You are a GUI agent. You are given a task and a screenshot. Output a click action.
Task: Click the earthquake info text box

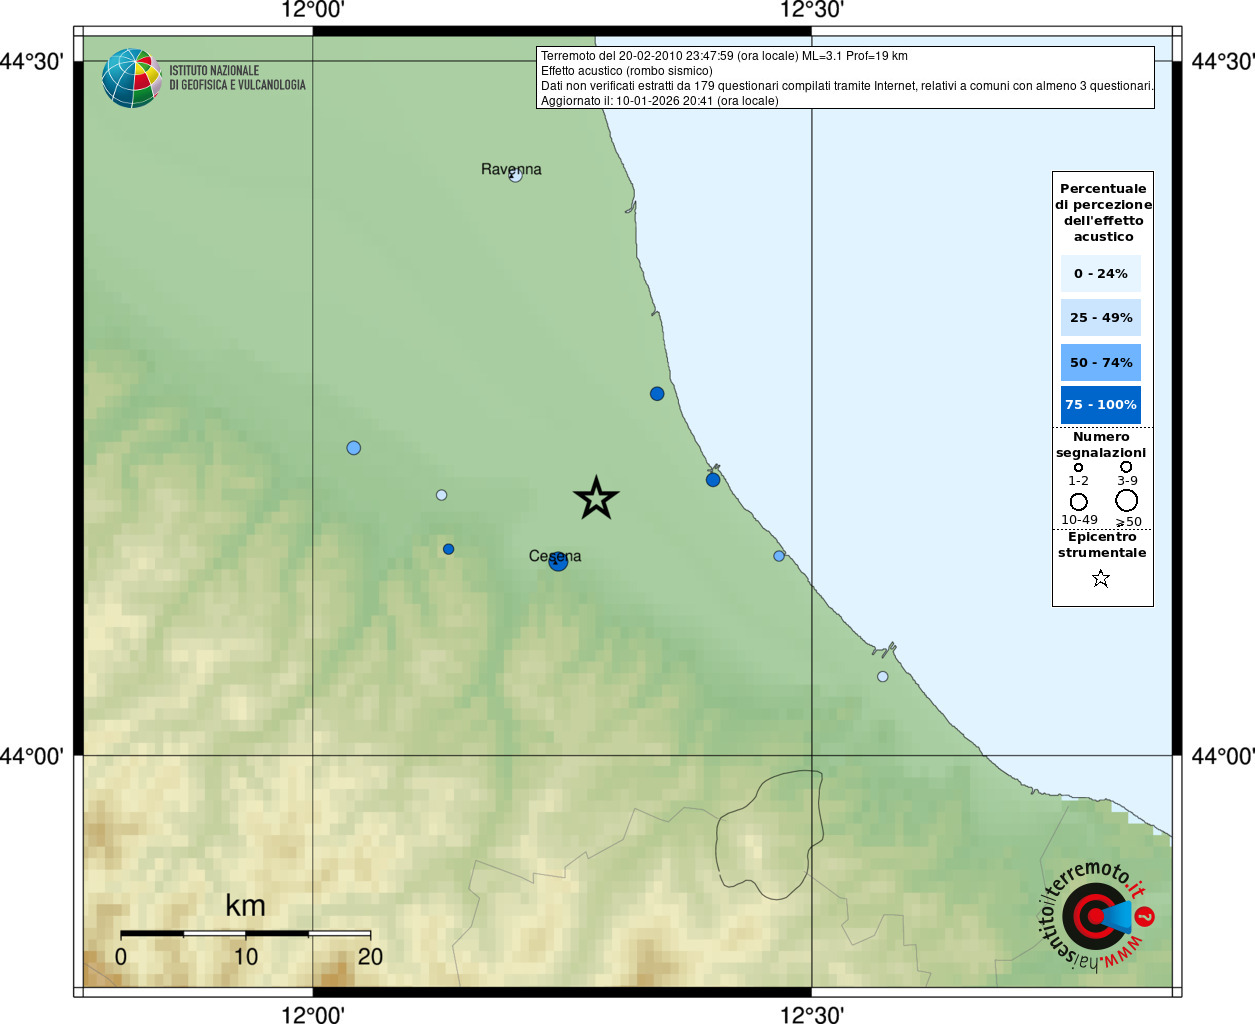click(x=845, y=78)
